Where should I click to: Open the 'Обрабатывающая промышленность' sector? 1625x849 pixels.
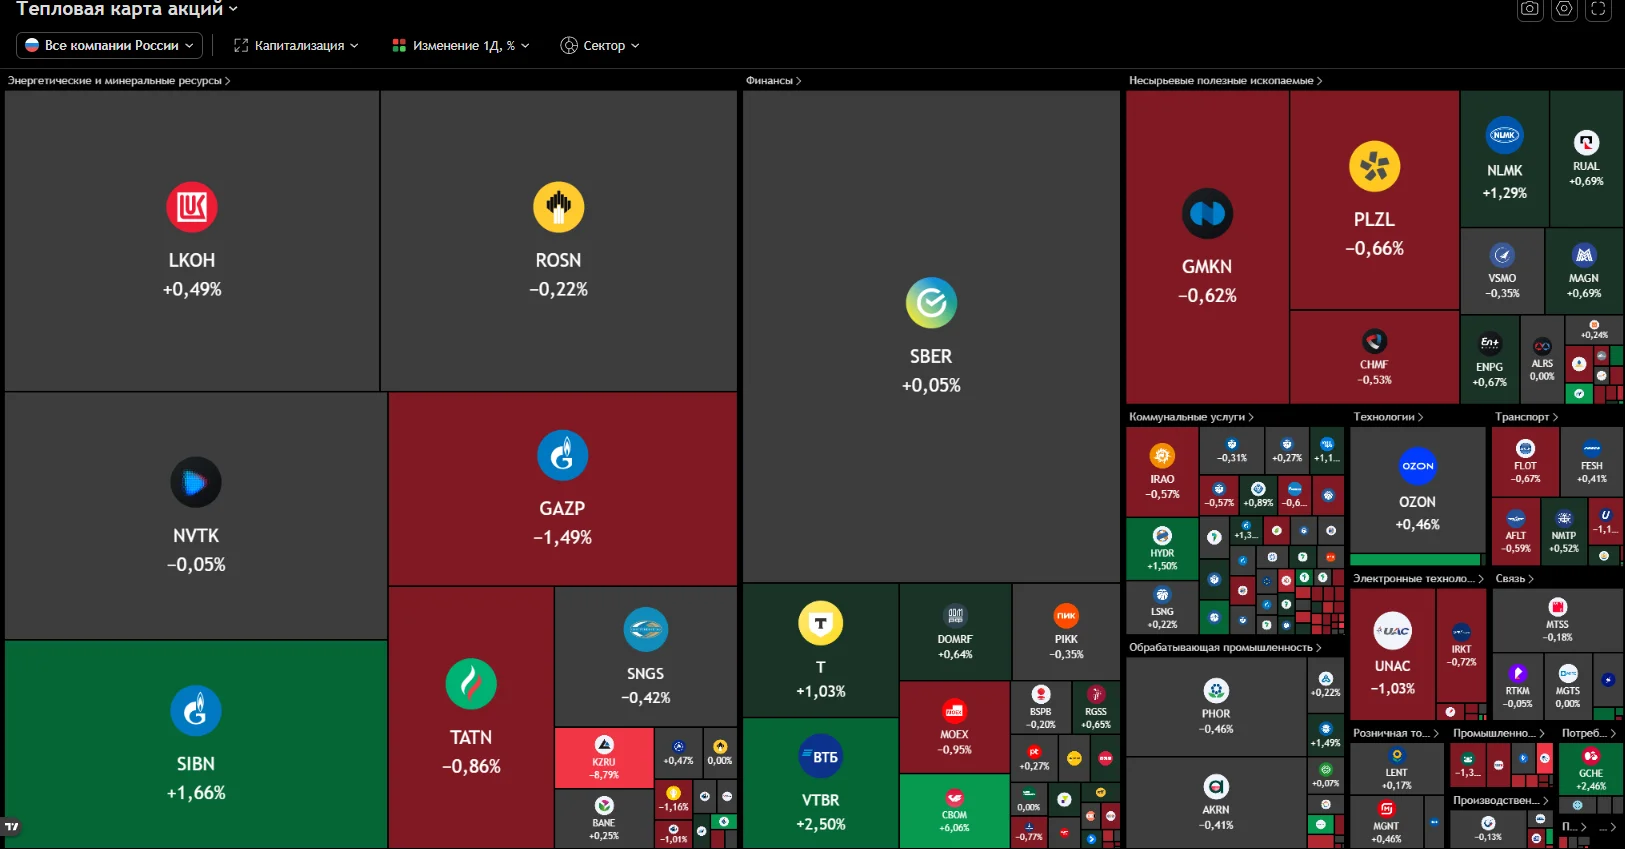(1225, 648)
